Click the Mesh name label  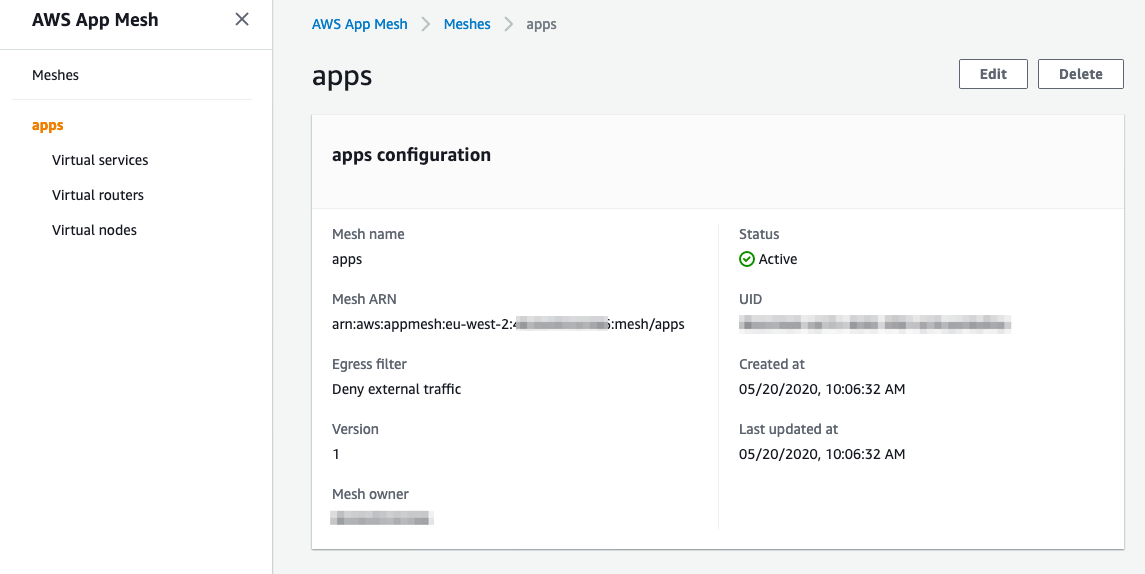[368, 234]
